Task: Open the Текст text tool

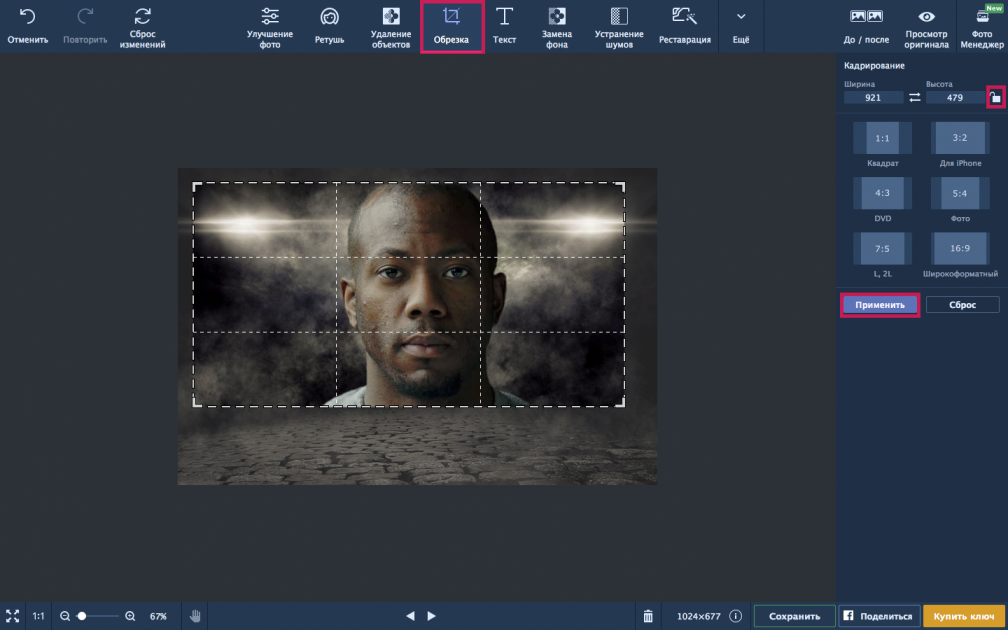Action: click(505, 27)
